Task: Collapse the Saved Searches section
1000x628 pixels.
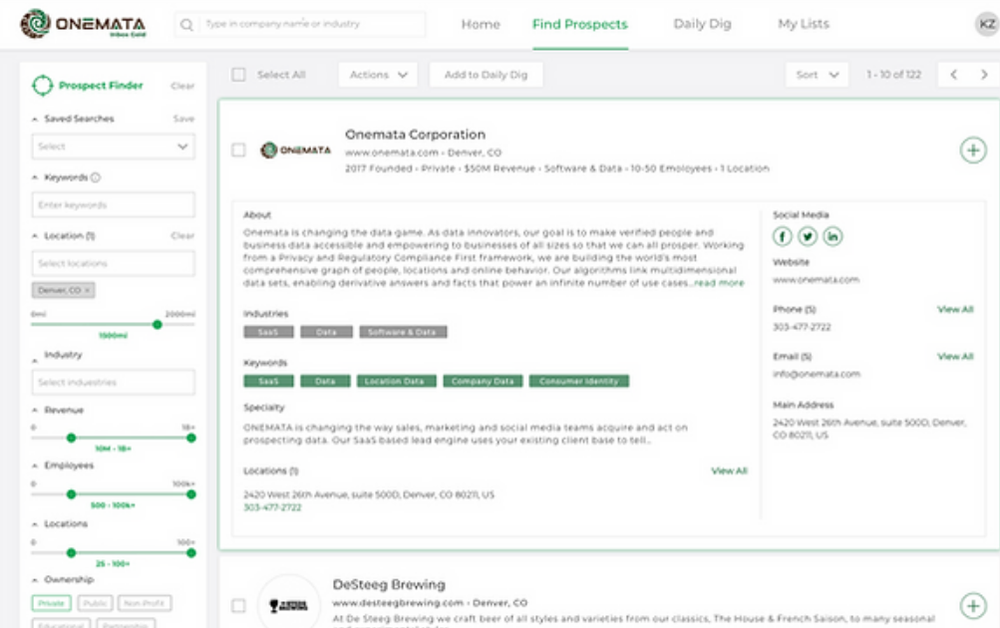Action: (x=35, y=119)
